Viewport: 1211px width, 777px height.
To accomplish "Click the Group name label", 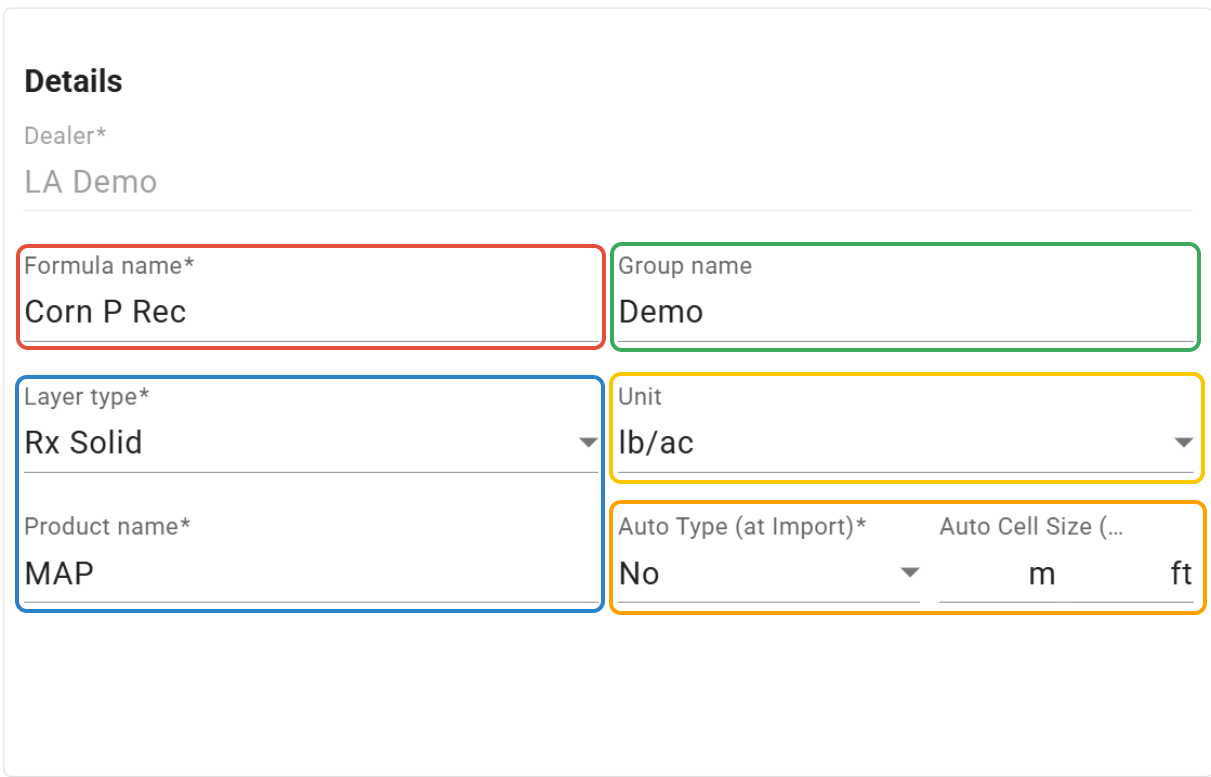I will pyautogui.click(x=685, y=266).
